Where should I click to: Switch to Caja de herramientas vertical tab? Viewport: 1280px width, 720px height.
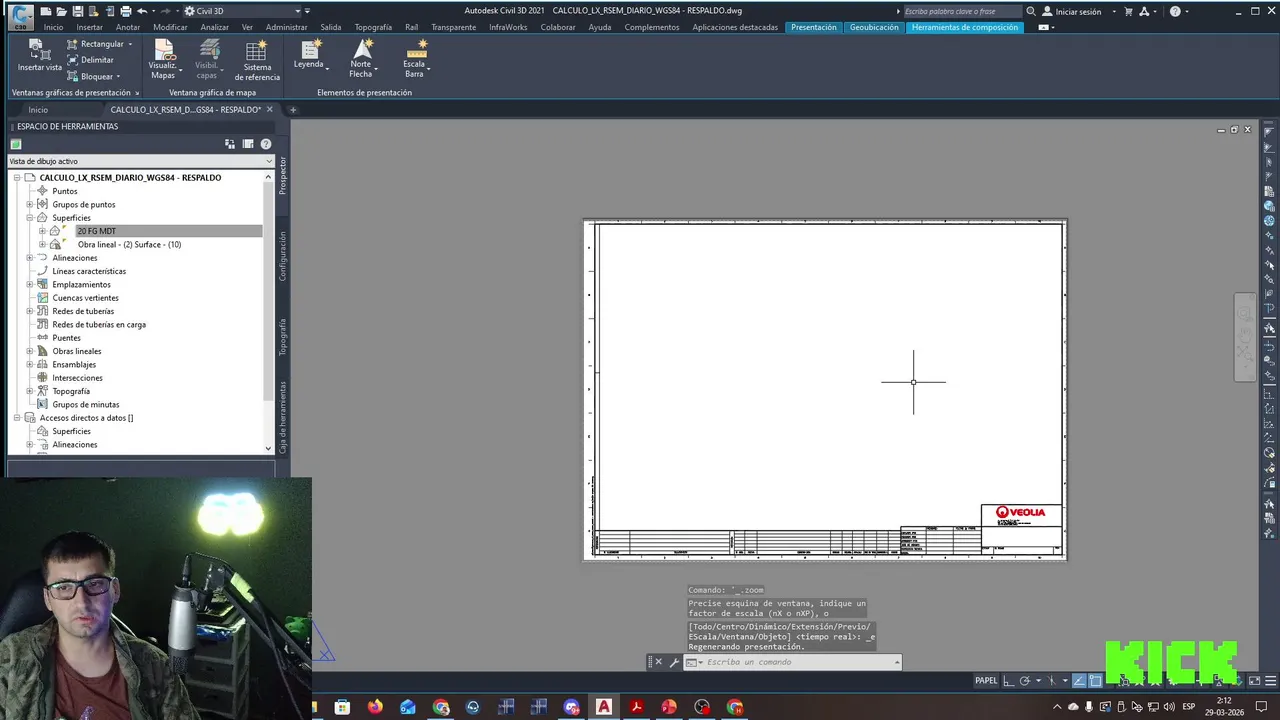(283, 418)
